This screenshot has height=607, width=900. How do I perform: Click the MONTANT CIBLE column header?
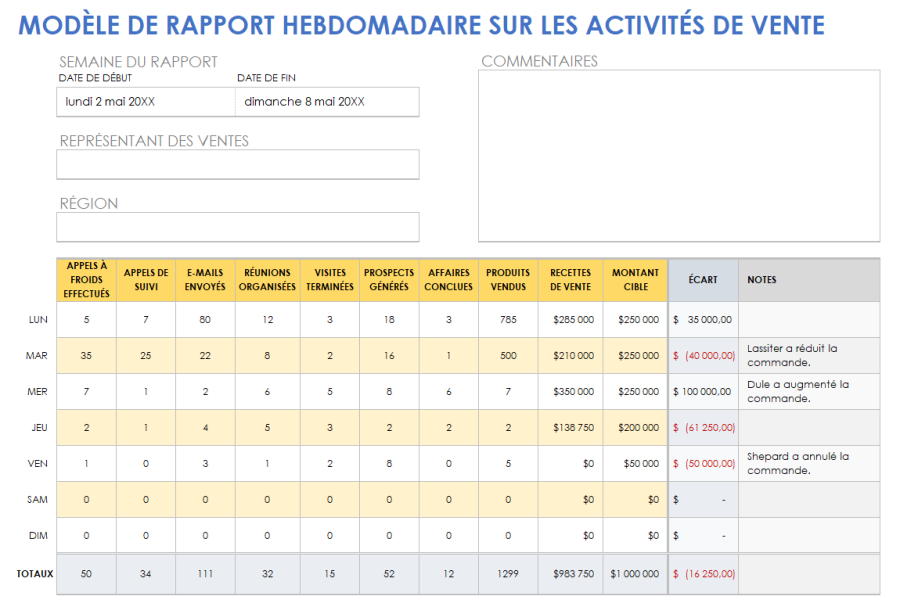(x=633, y=279)
